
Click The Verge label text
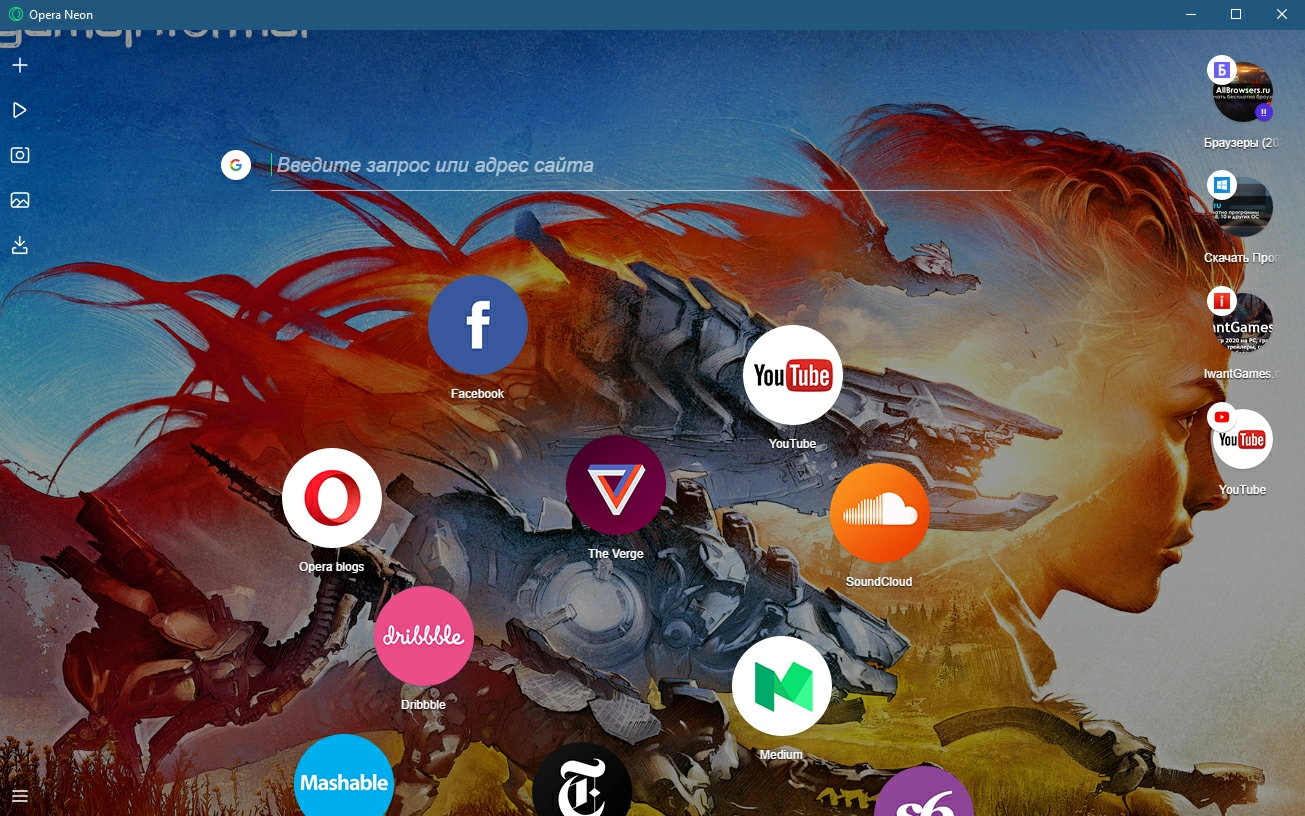pos(616,554)
